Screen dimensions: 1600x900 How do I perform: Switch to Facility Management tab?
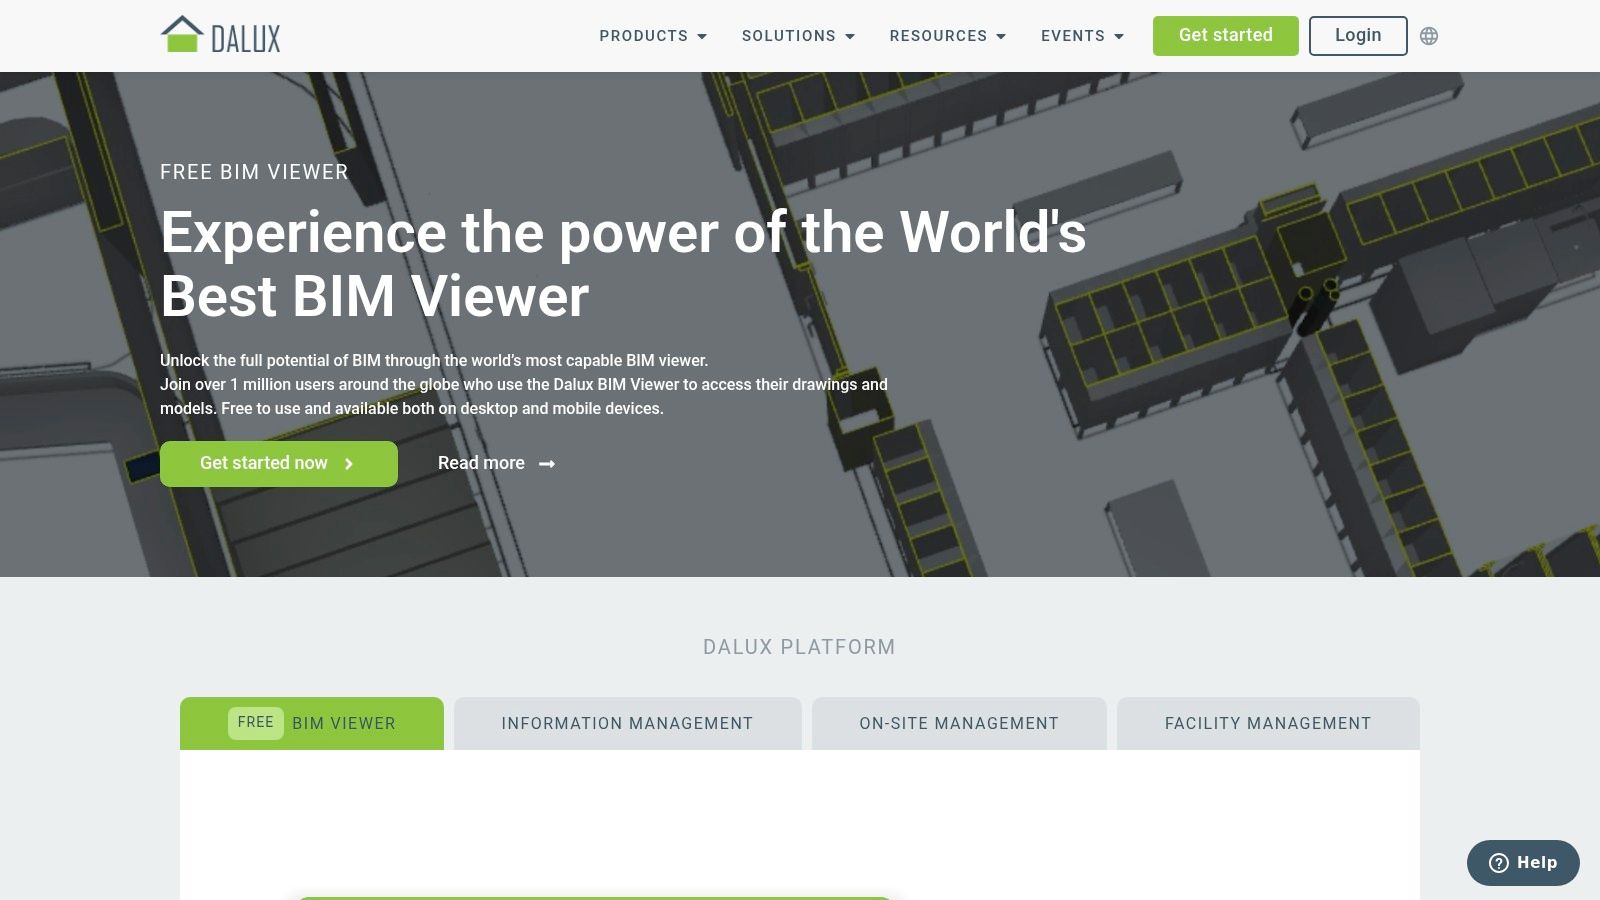[1268, 723]
